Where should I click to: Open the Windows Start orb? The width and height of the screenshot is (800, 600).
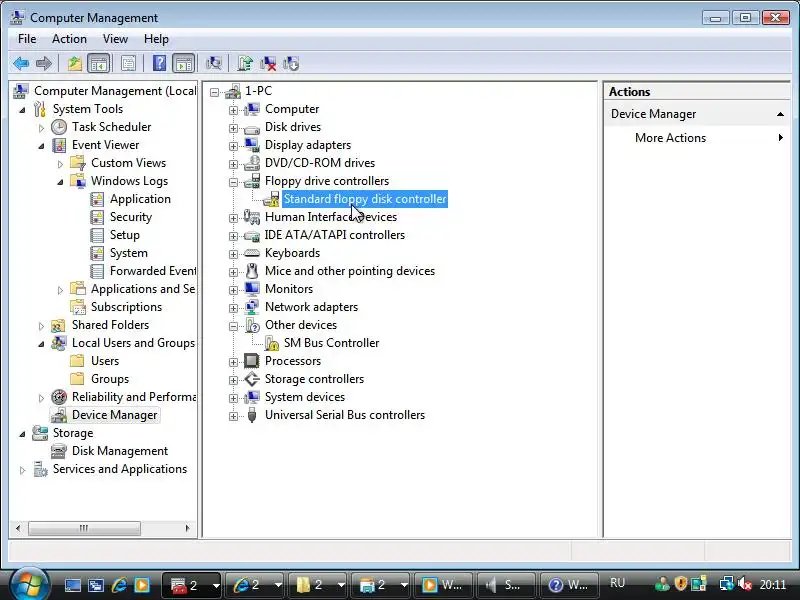coord(29,583)
